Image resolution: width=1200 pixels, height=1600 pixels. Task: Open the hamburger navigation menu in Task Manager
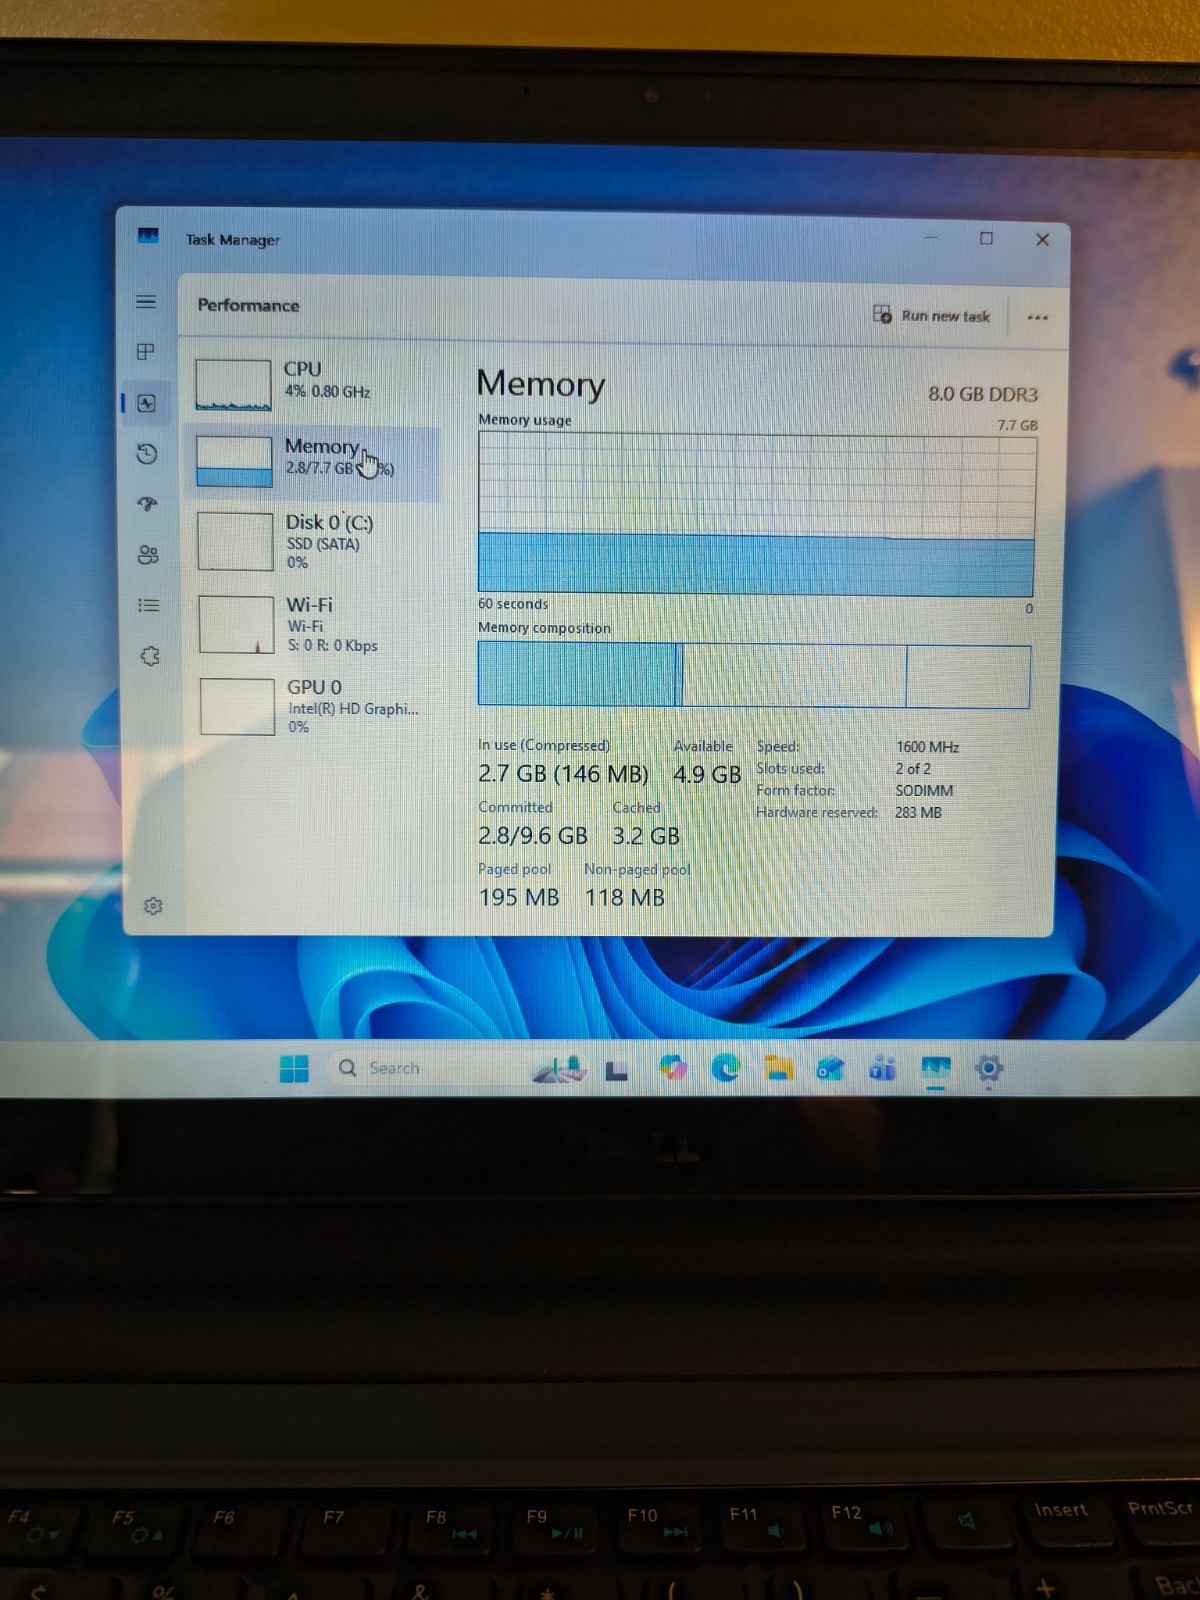coord(146,301)
